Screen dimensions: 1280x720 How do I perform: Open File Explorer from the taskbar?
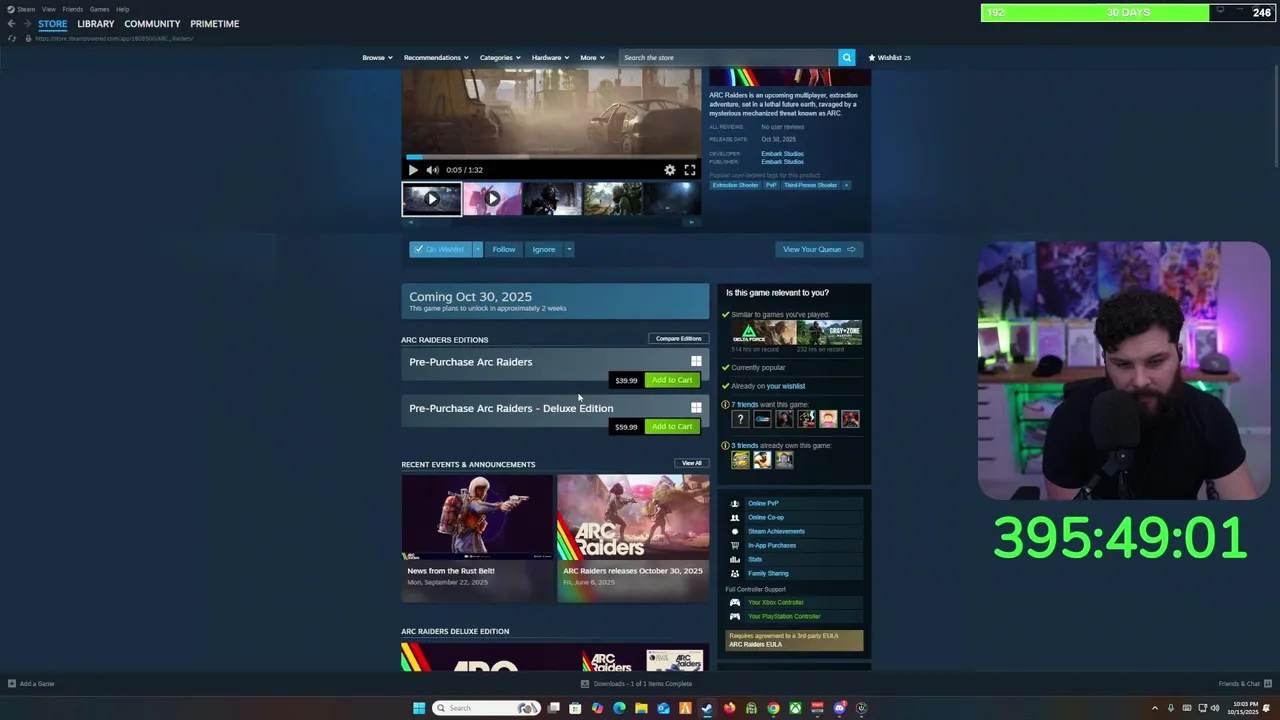[x=641, y=708]
